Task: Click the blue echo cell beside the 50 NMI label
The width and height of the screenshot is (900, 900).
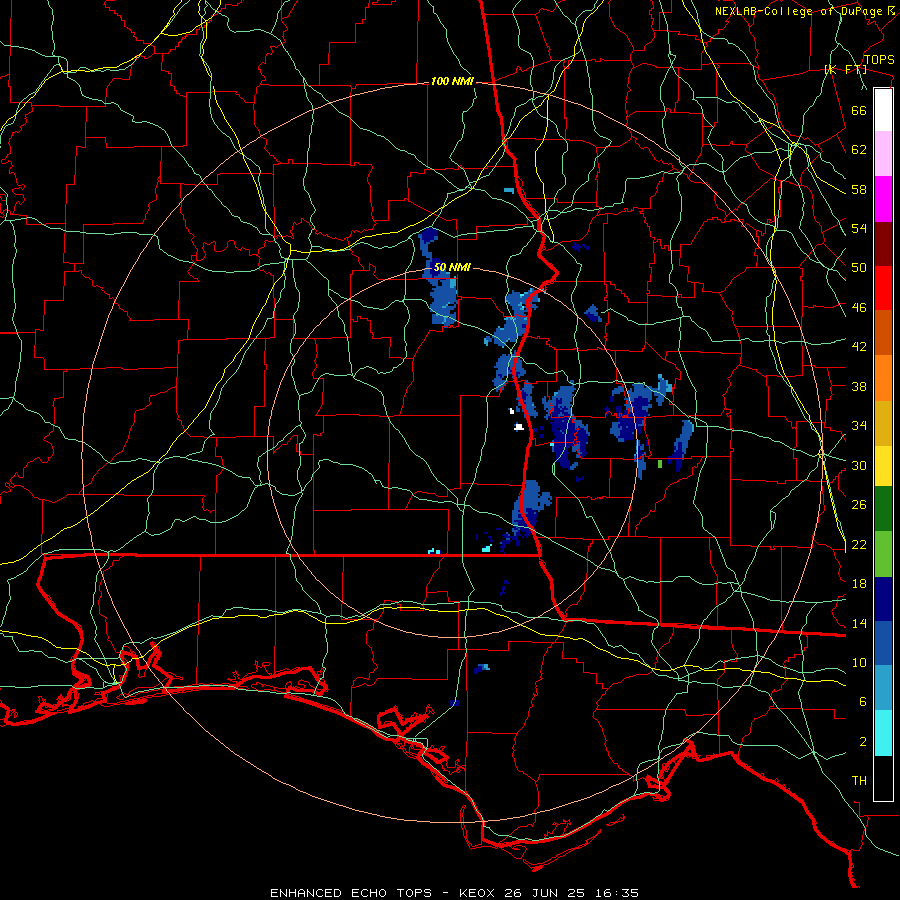Action: pos(440,278)
